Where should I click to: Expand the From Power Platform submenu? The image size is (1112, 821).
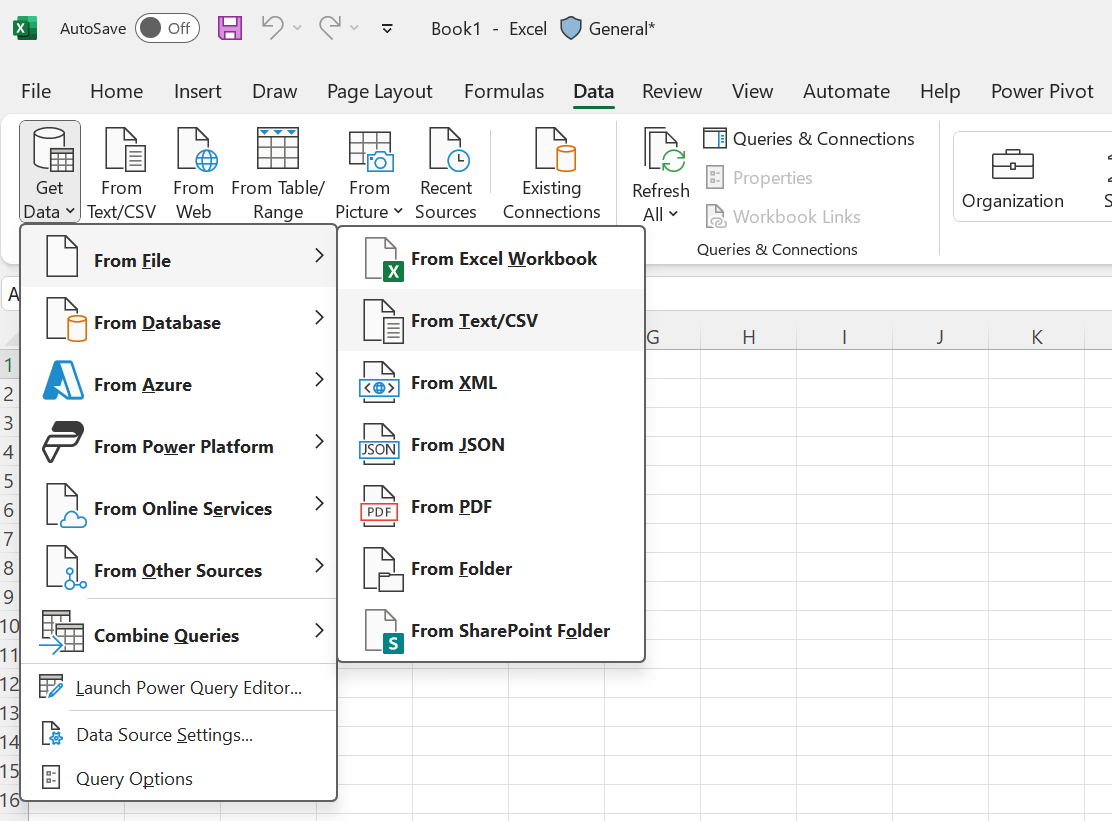(x=179, y=442)
